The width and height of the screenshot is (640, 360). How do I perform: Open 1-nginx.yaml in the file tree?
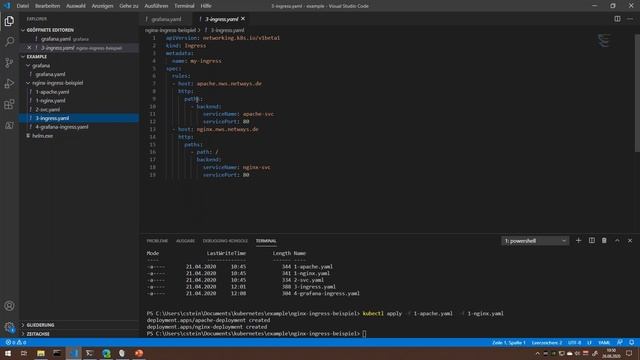(50, 100)
